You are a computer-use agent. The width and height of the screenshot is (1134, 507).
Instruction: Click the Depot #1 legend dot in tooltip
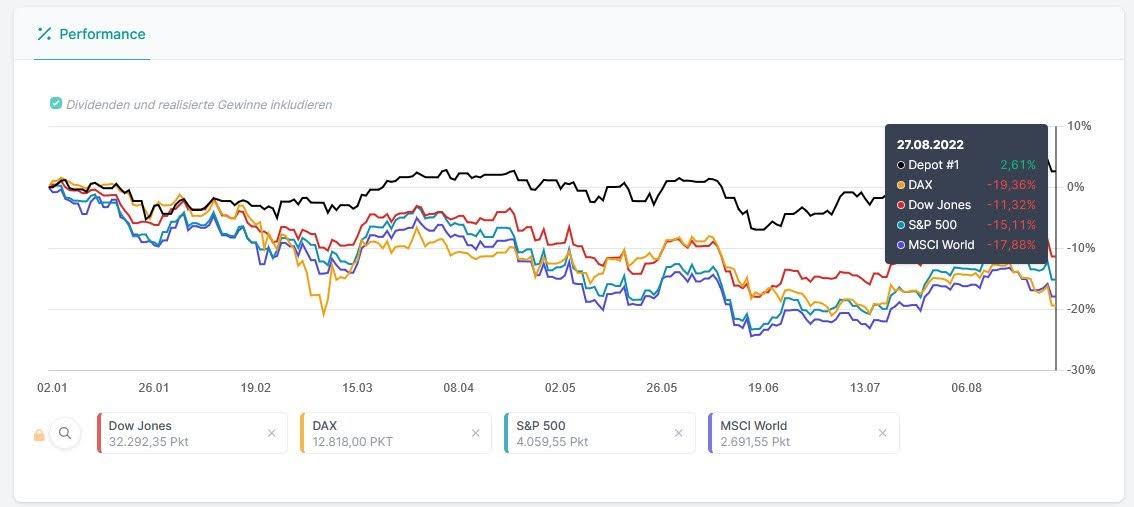click(901, 165)
